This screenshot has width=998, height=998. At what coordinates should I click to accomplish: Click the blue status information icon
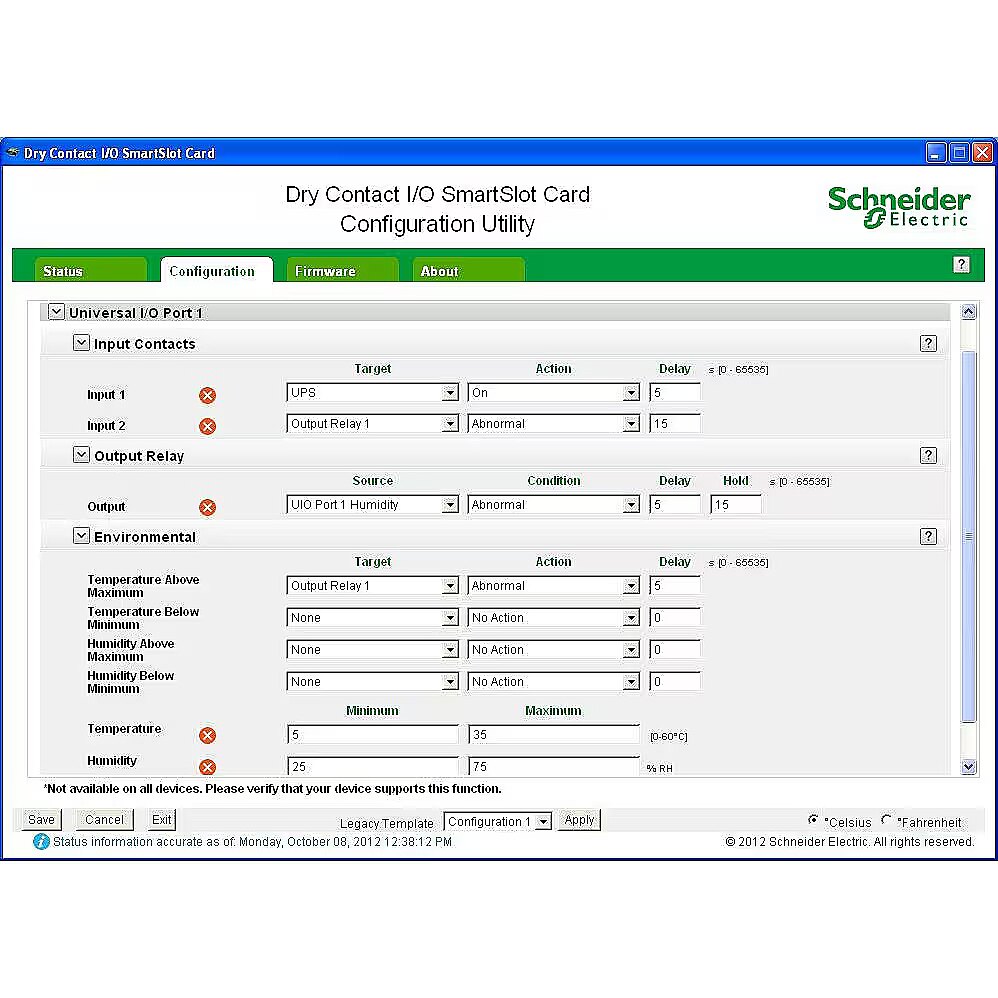pyautogui.click(x=41, y=841)
